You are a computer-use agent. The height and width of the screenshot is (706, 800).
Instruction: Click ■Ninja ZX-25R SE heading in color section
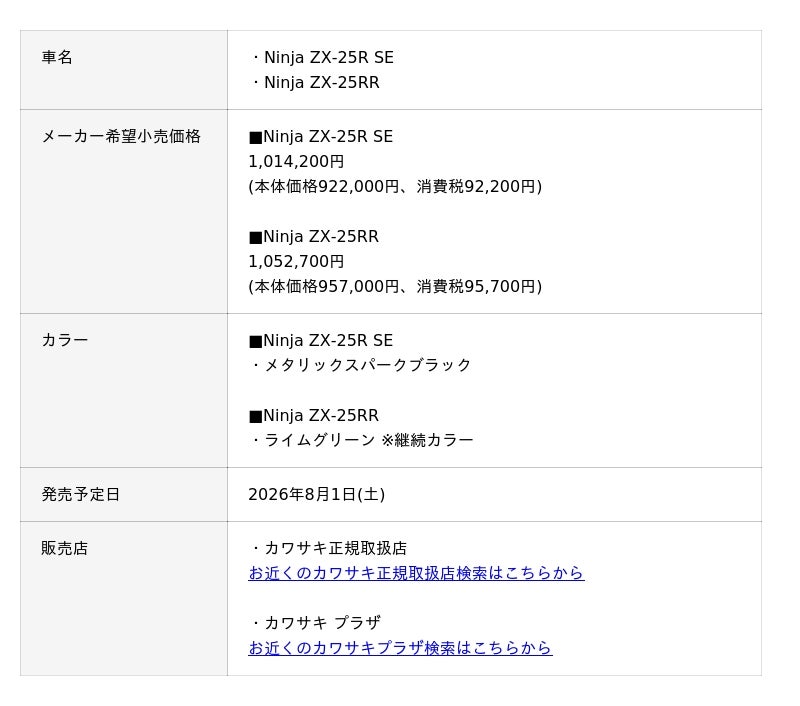tap(321, 341)
